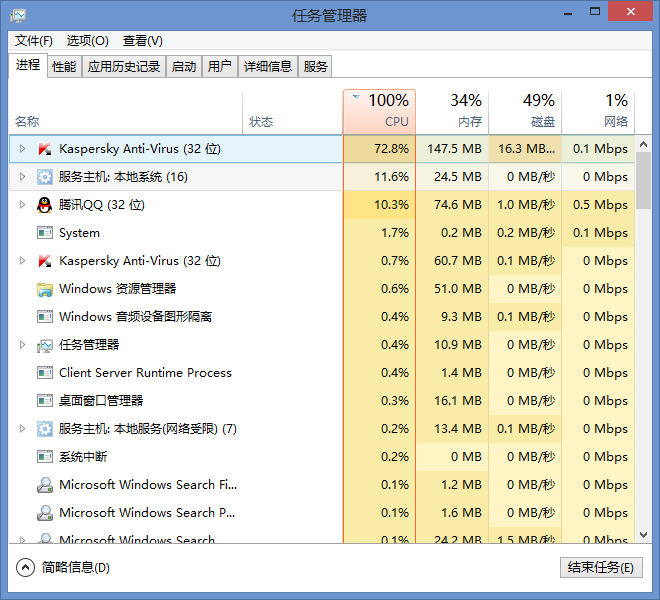Viewport: 660px width, 600px height.
Task: Click the gear icon of 服务主机: 本地系统 (16)
Action: click(45, 177)
